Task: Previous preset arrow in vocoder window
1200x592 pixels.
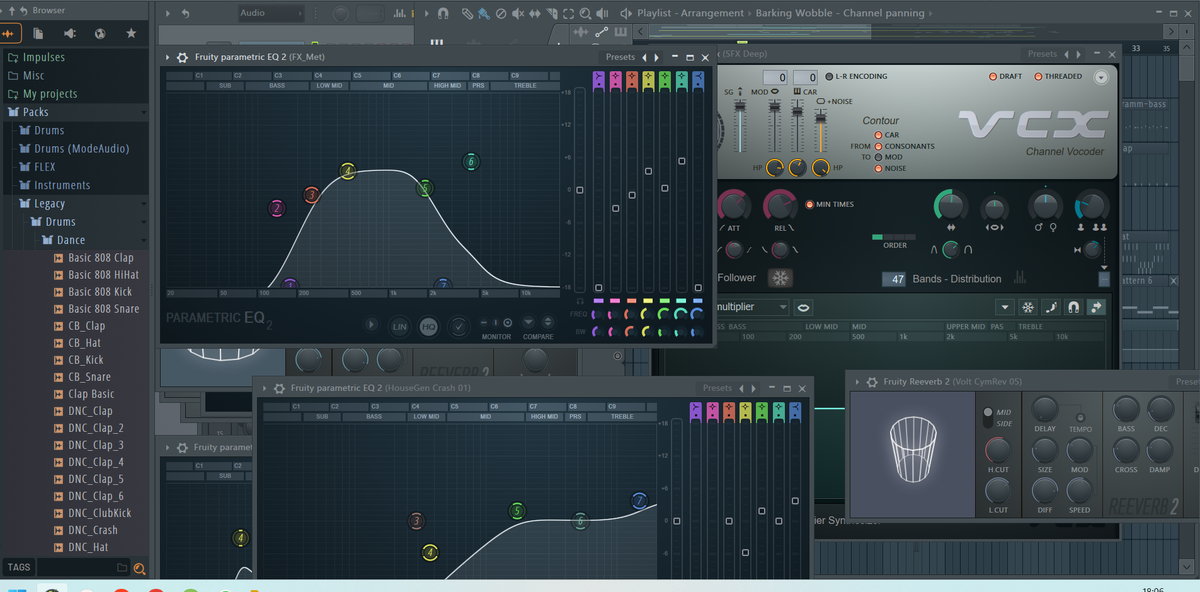Action: point(1066,54)
